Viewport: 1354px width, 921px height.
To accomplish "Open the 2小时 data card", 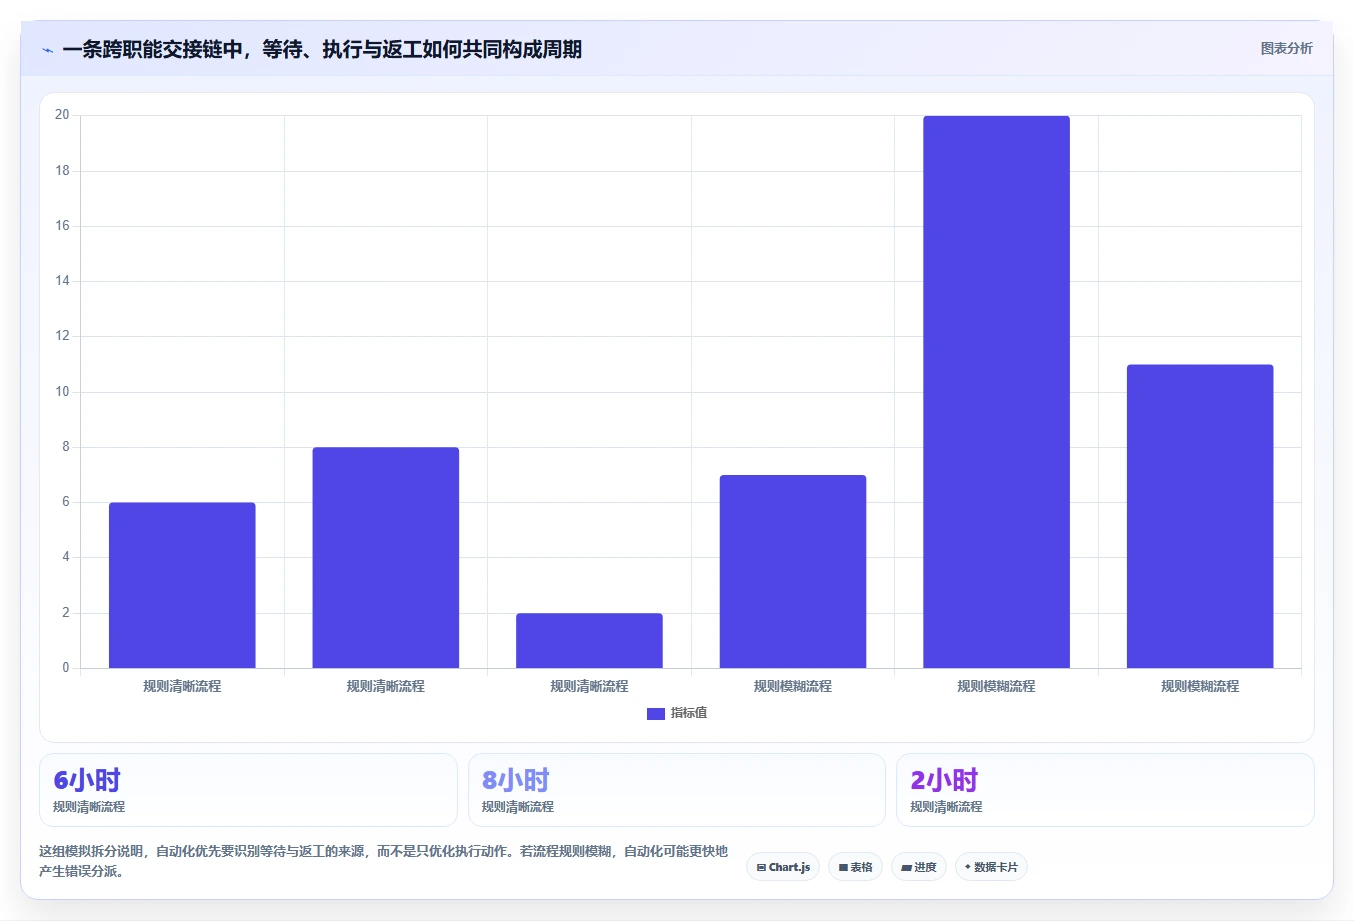I will click(x=1105, y=790).
